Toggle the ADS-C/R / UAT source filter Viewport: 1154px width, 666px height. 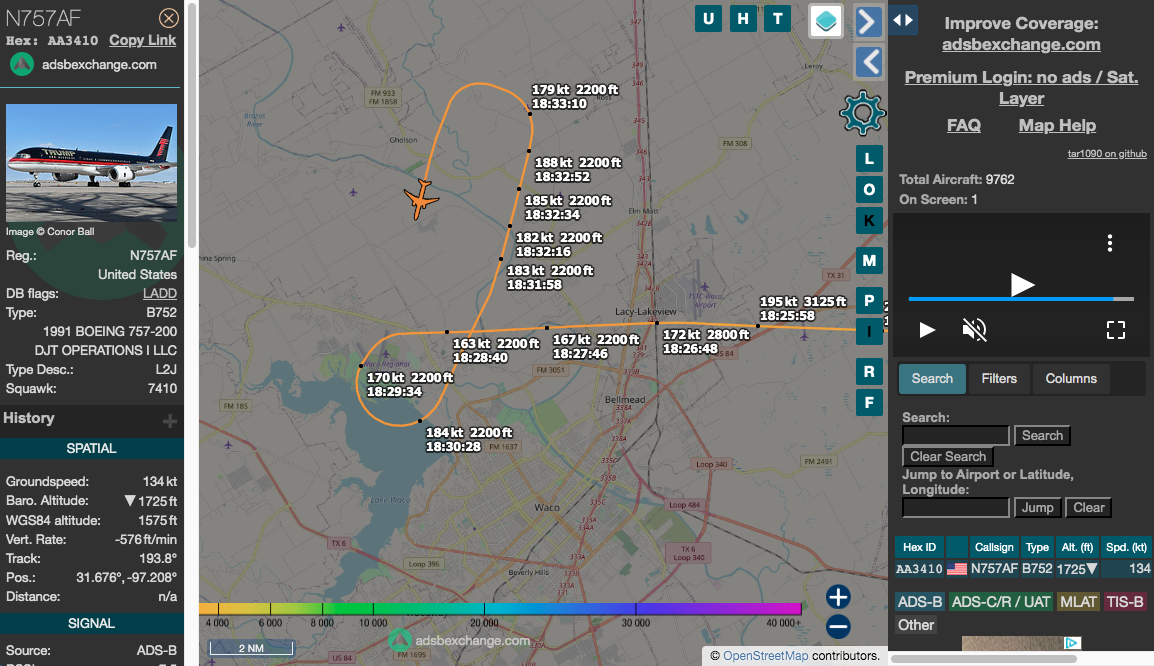pyautogui.click(x=1001, y=602)
